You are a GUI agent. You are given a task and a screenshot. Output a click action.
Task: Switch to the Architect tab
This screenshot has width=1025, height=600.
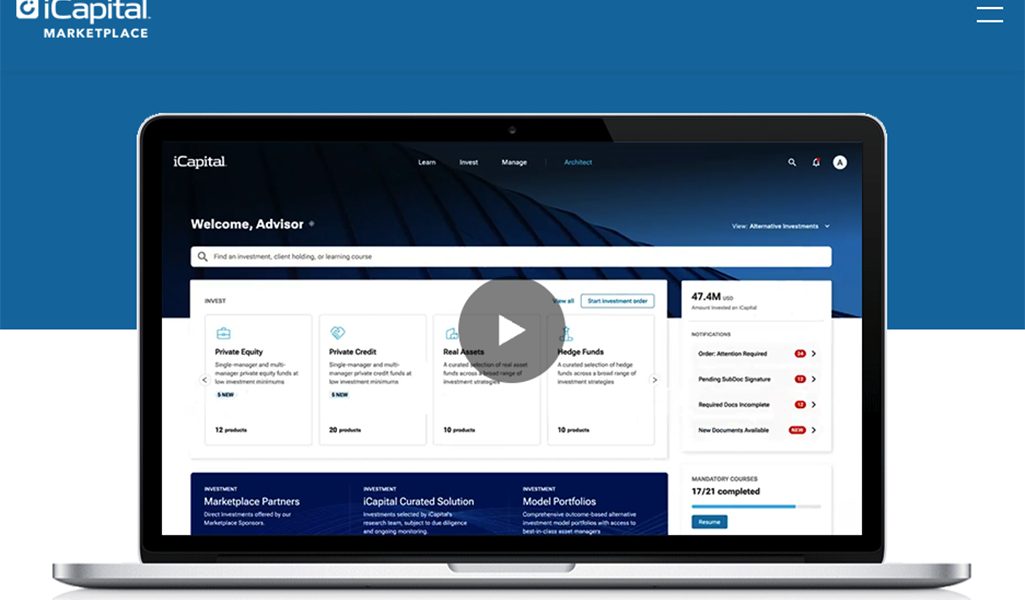578,162
